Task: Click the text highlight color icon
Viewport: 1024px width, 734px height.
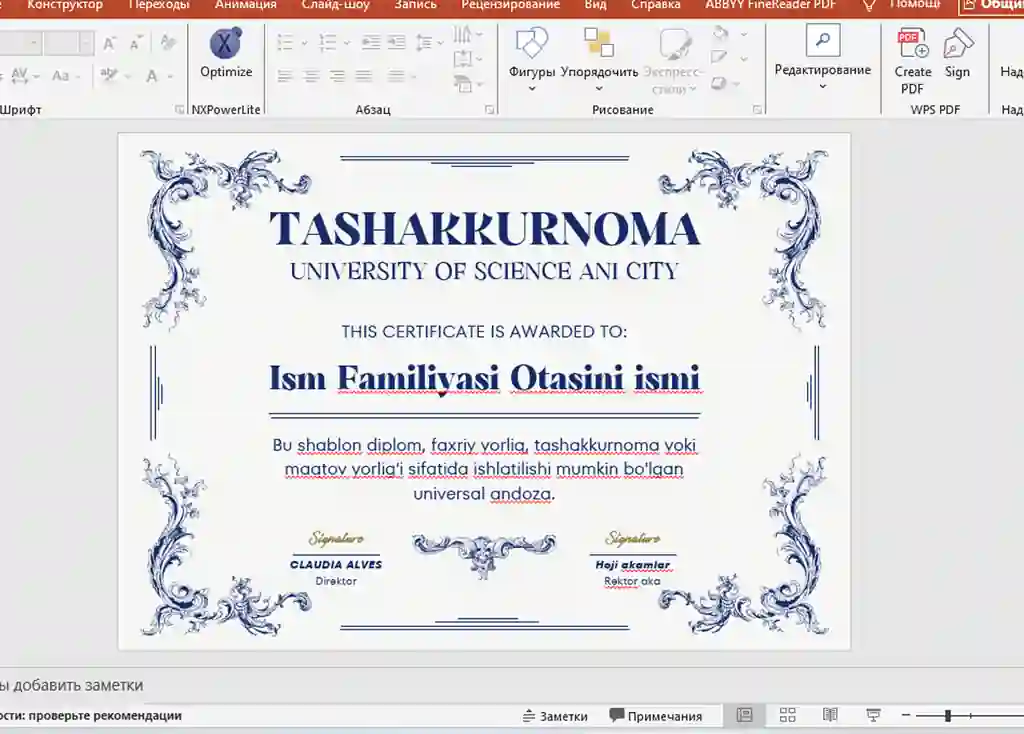Action: [x=108, y=76]
